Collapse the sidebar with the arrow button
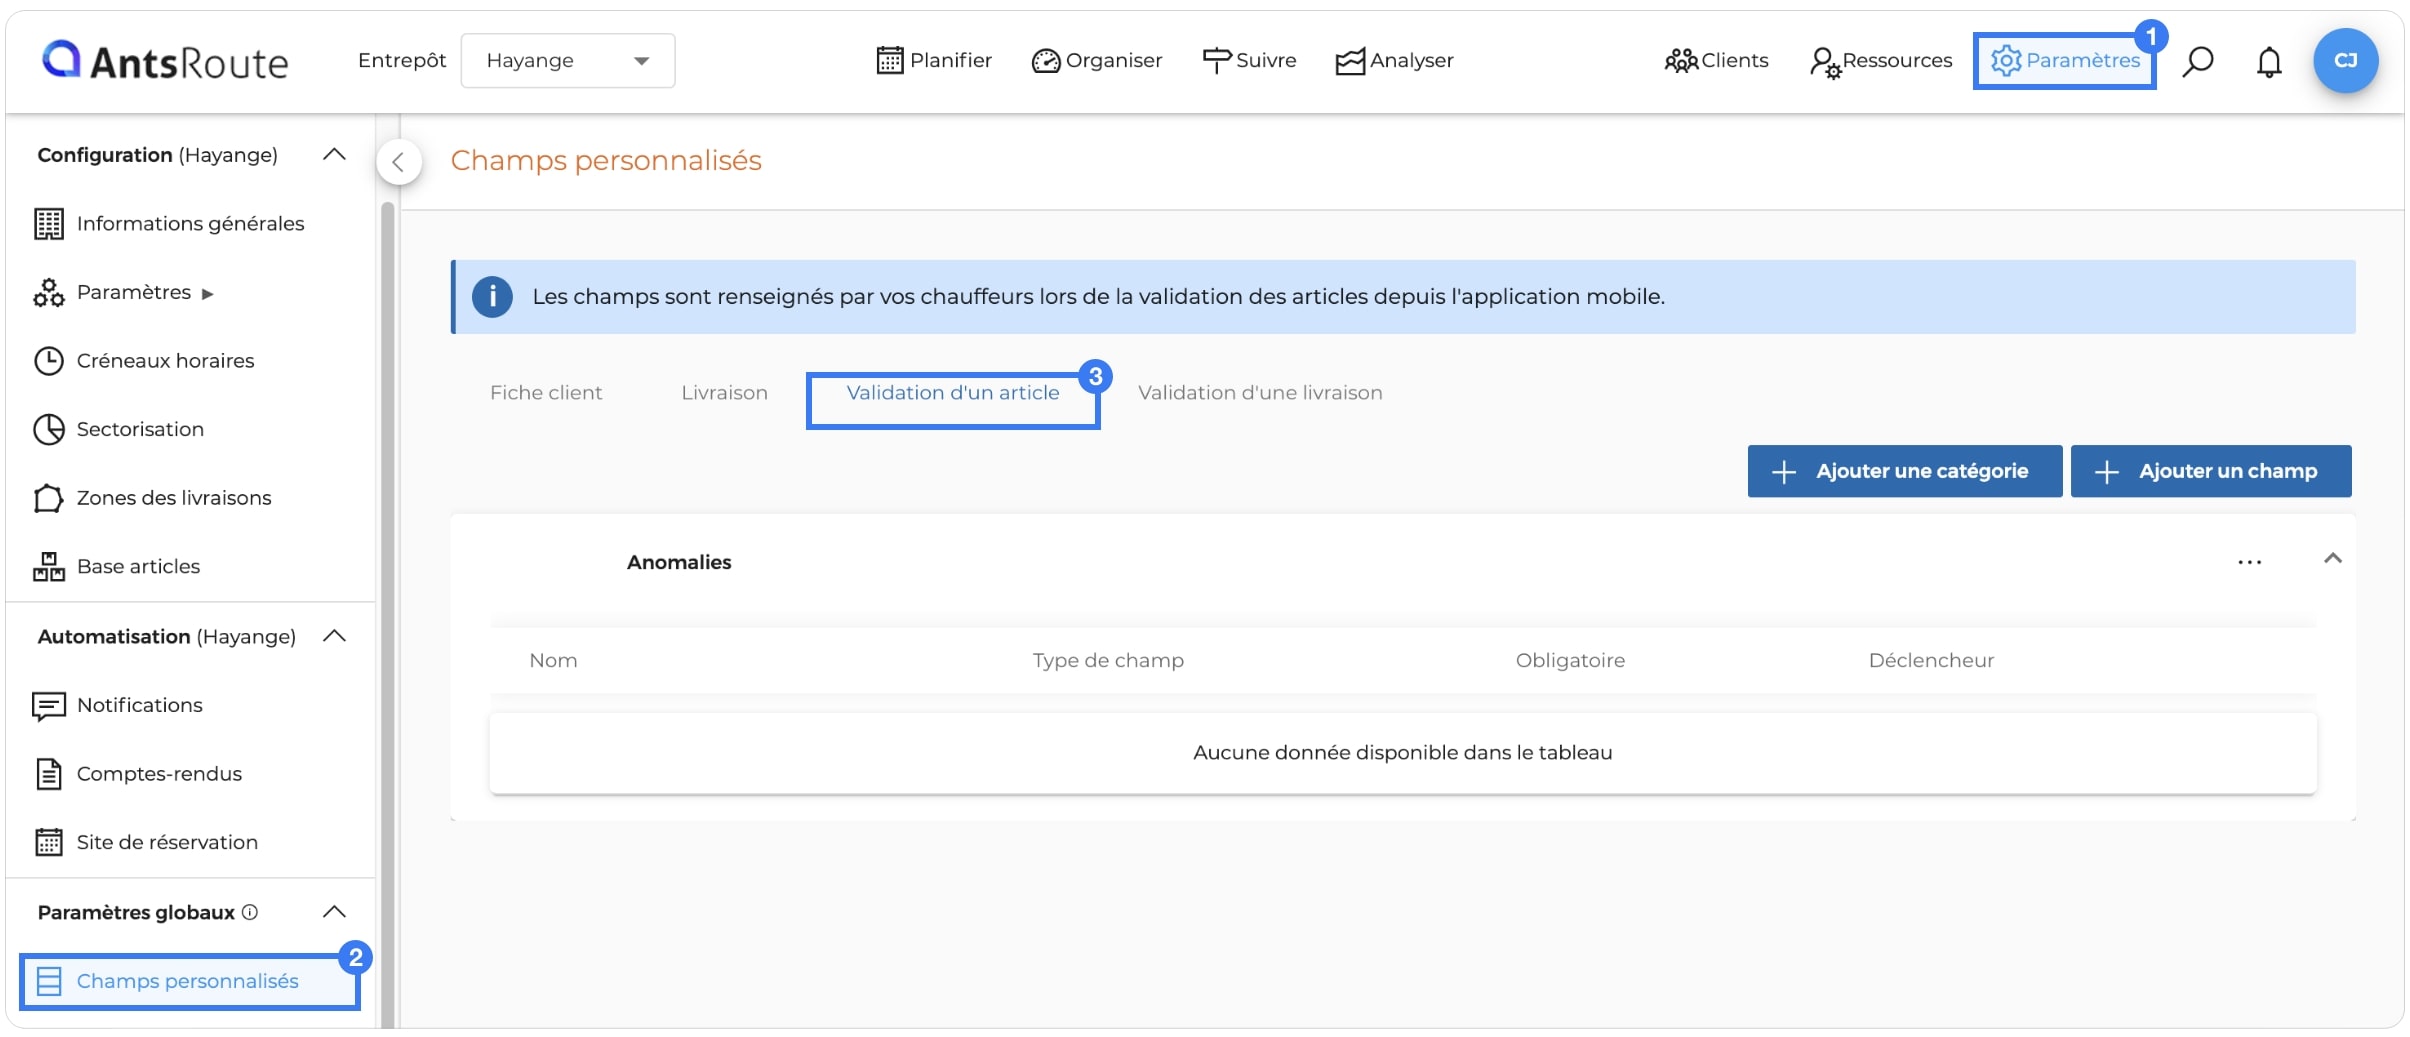2410x1037 pixels. [399, 162]
